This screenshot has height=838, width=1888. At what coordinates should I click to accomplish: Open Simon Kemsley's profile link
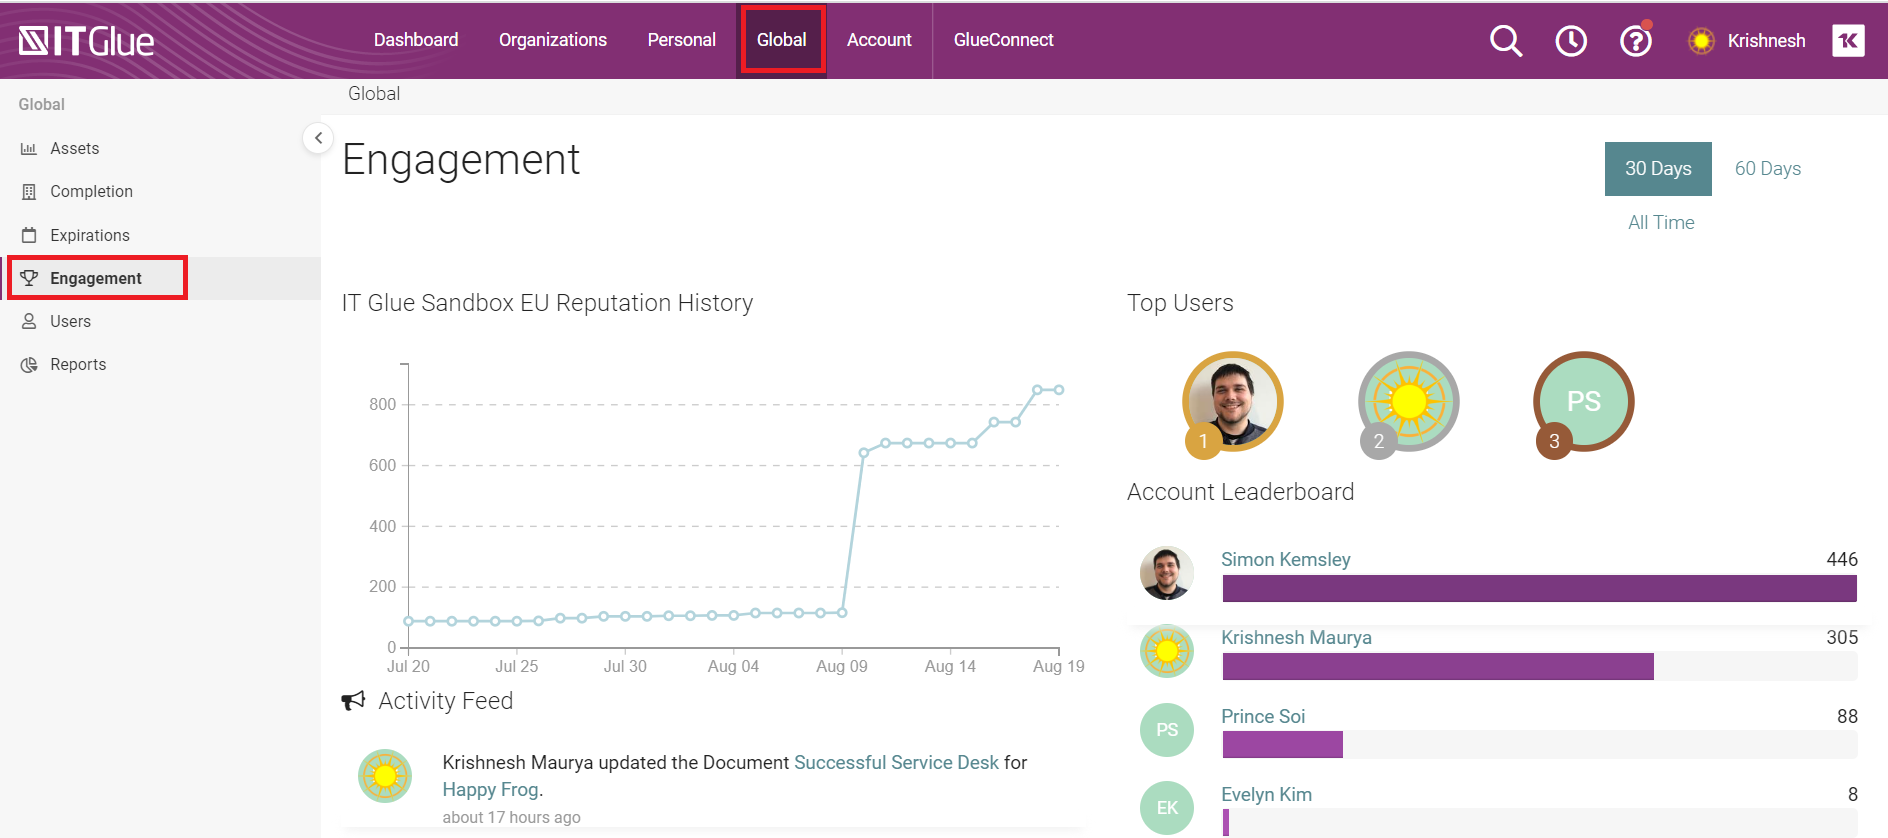click(x=1285, y=560)
